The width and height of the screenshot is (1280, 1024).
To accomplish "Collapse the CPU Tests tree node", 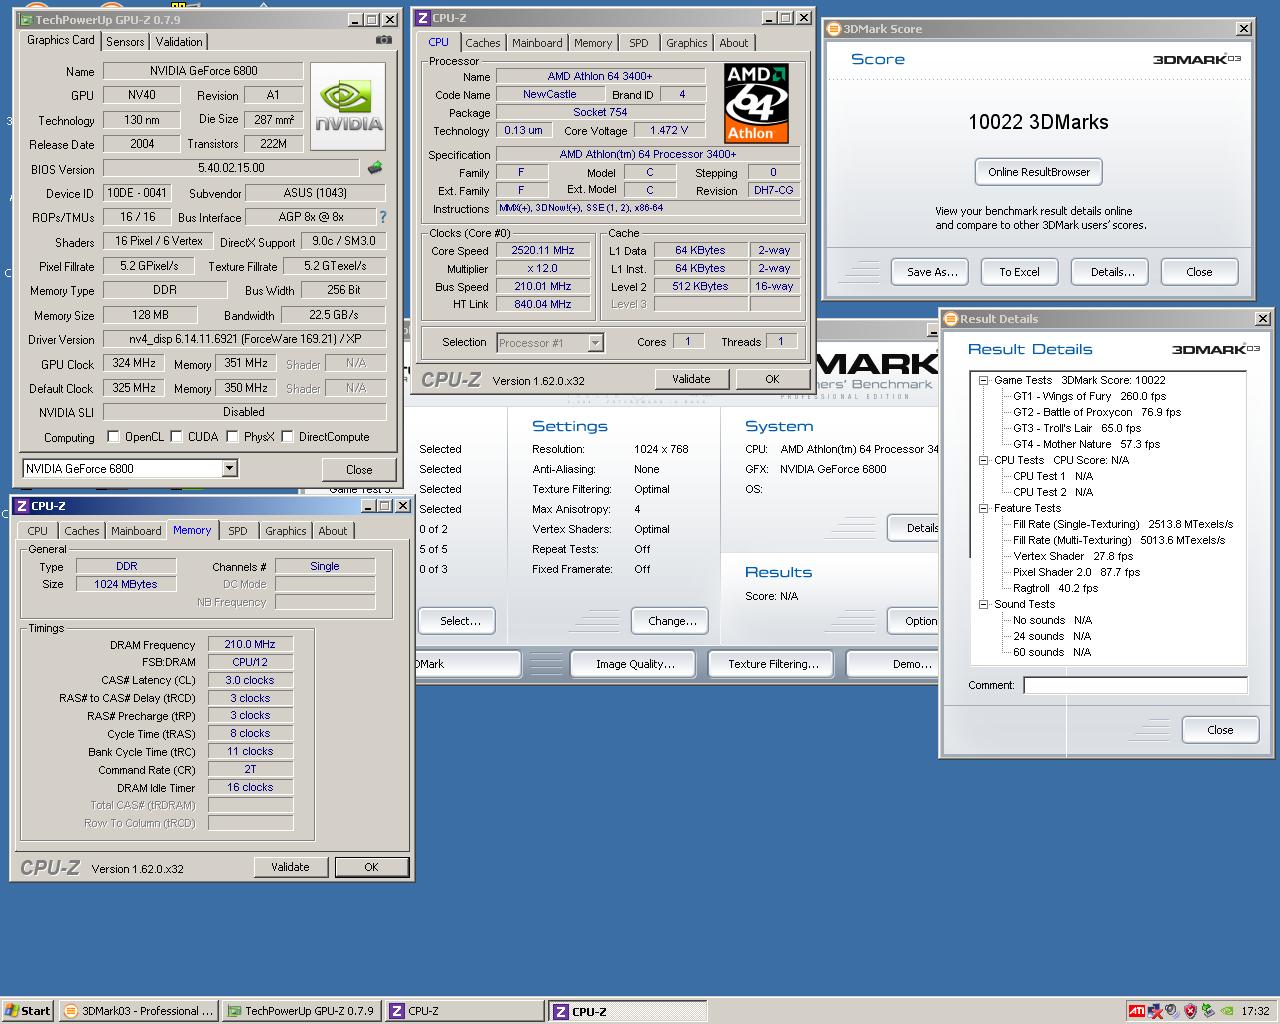I will (x=983, y=460).
